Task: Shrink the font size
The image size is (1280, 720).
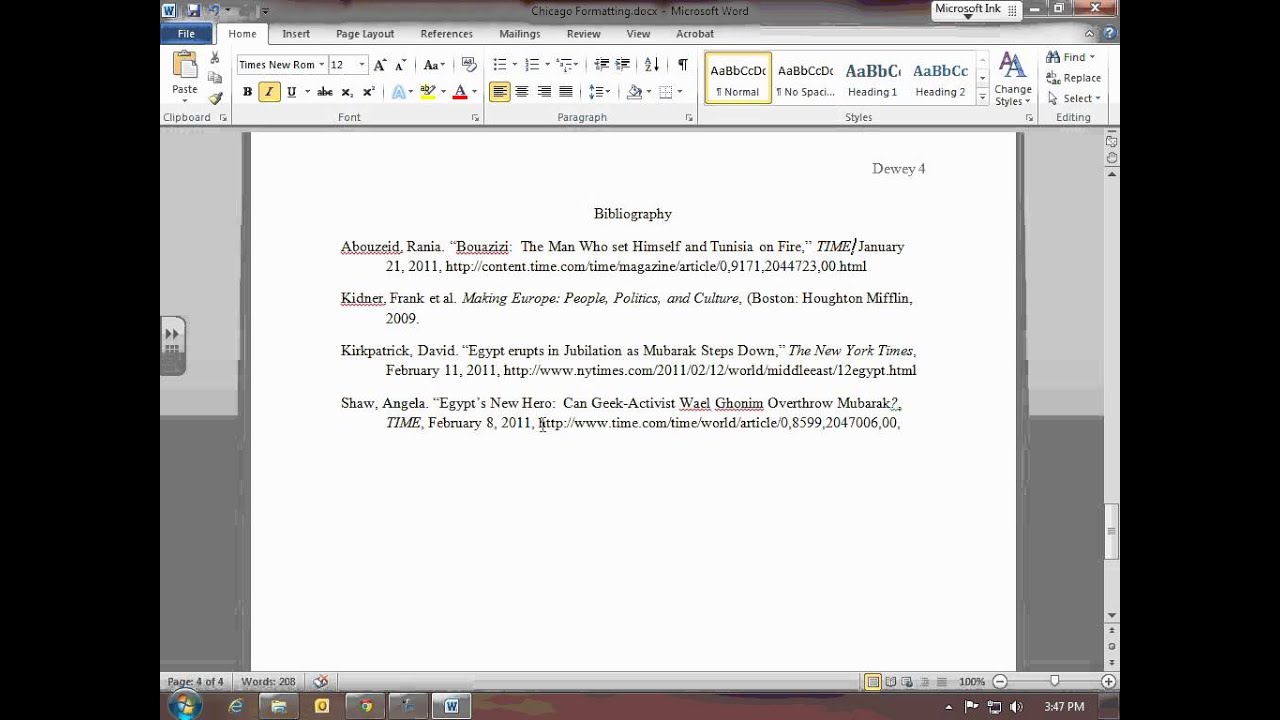Action: 399,65
